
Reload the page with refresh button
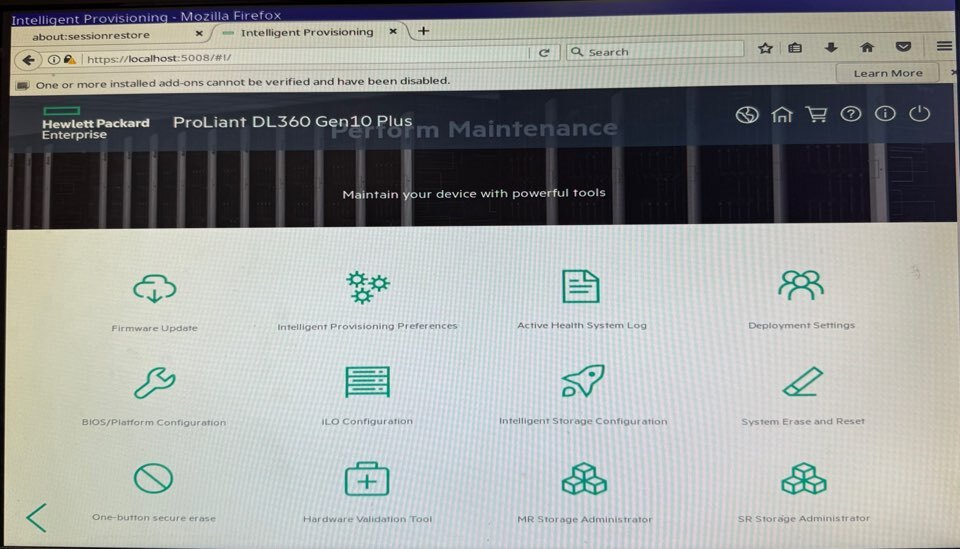(x=544, y=53)
